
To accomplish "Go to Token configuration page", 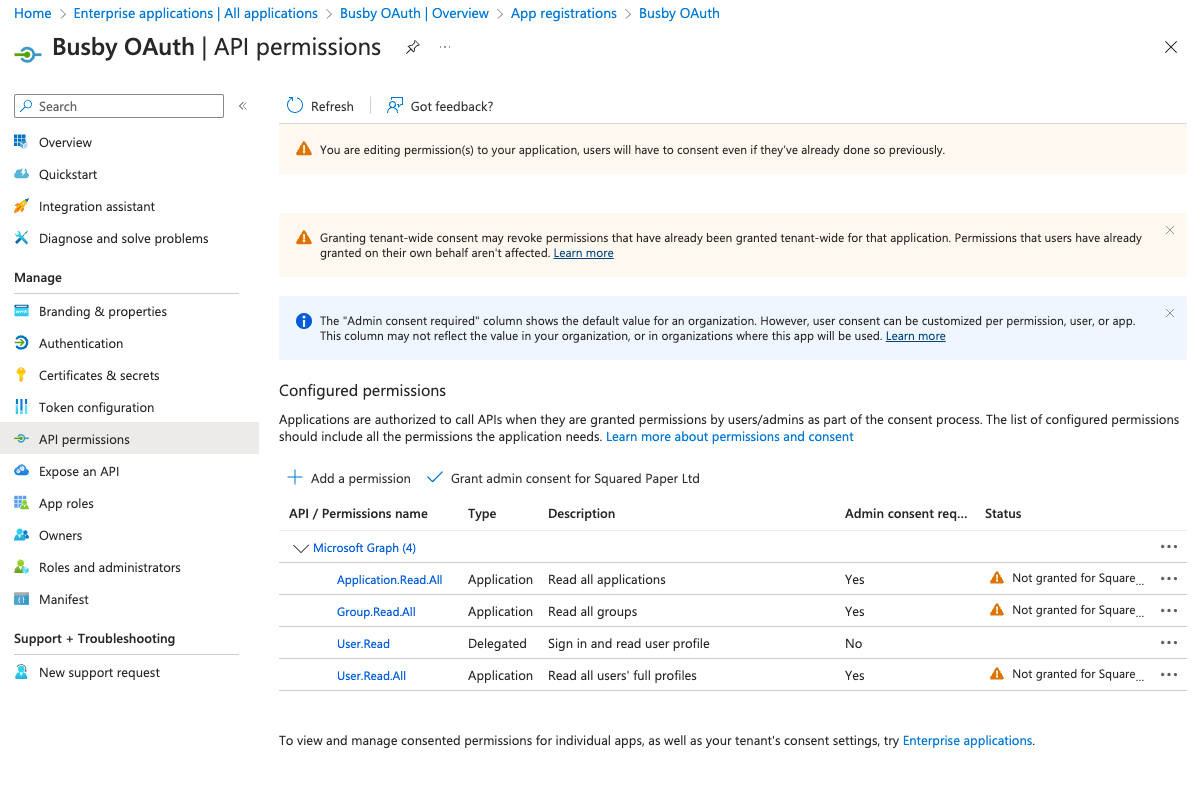I will (x=96, y=407).
